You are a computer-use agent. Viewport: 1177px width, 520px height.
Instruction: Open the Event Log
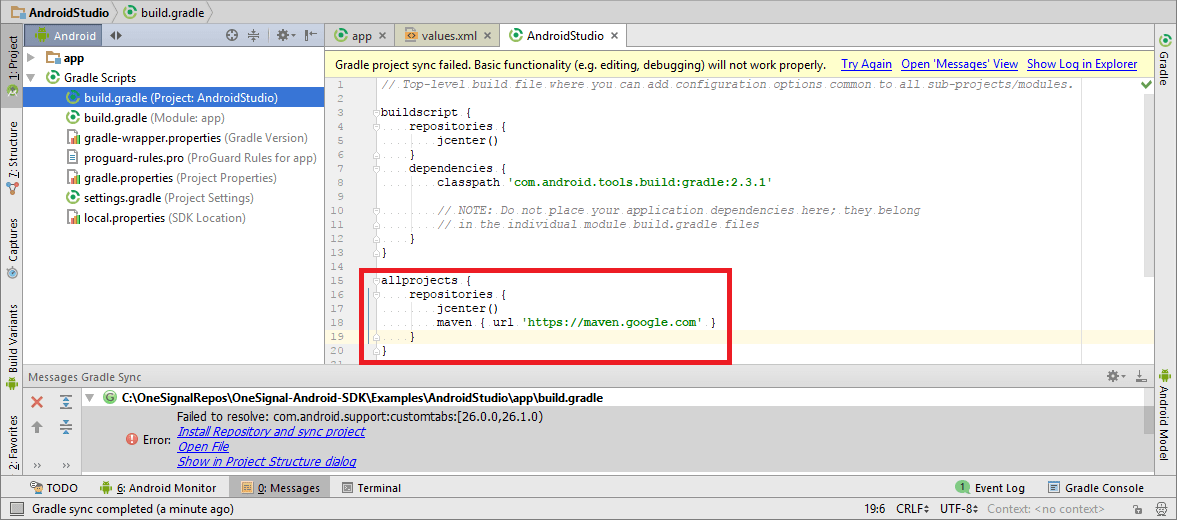tap(990, 488)
